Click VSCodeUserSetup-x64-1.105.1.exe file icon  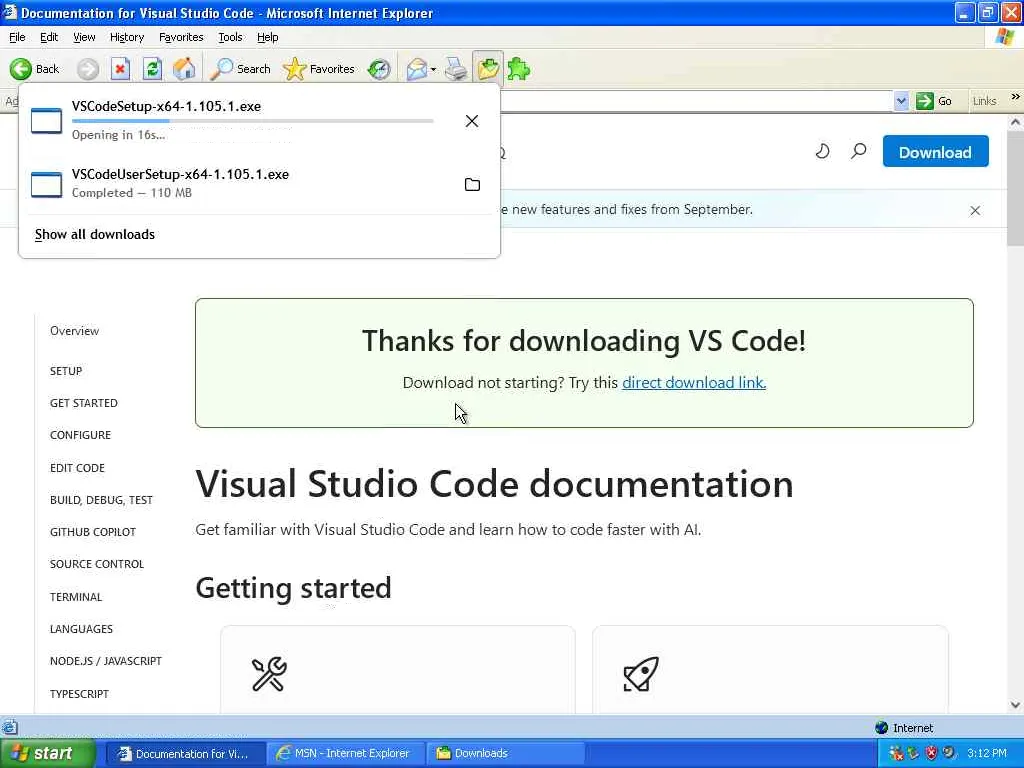(46, 184)
